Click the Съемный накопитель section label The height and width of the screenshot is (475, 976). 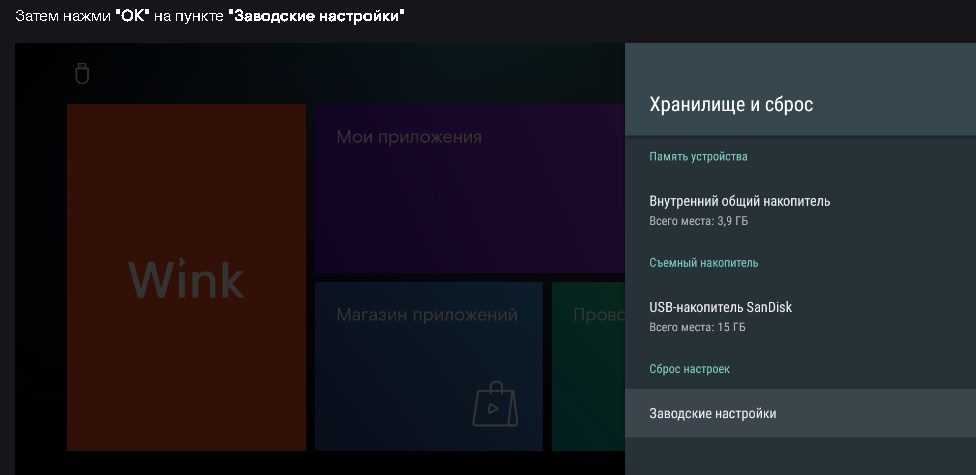click(703, 263)
